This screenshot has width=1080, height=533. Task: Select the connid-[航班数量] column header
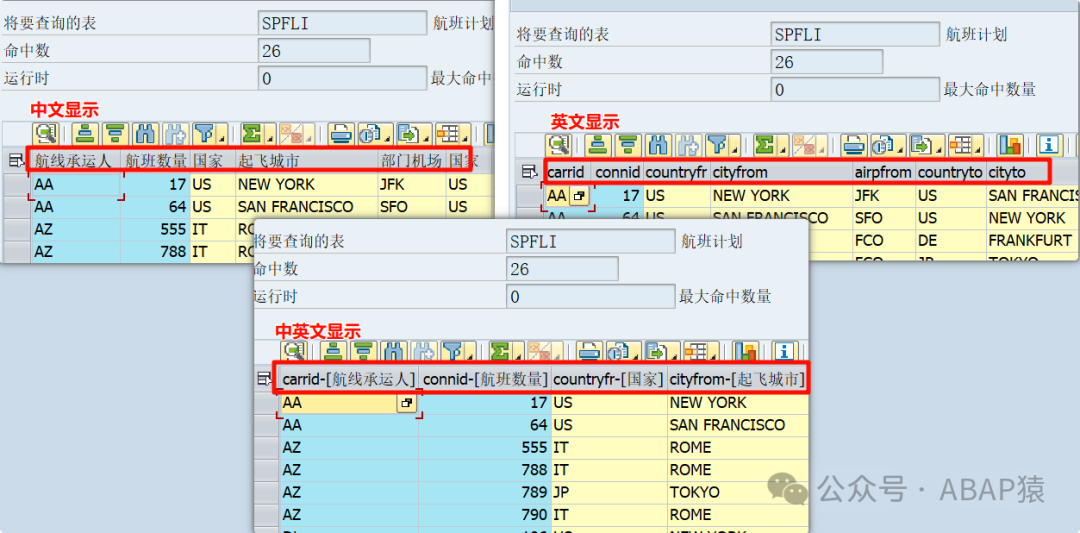[485, 379]
